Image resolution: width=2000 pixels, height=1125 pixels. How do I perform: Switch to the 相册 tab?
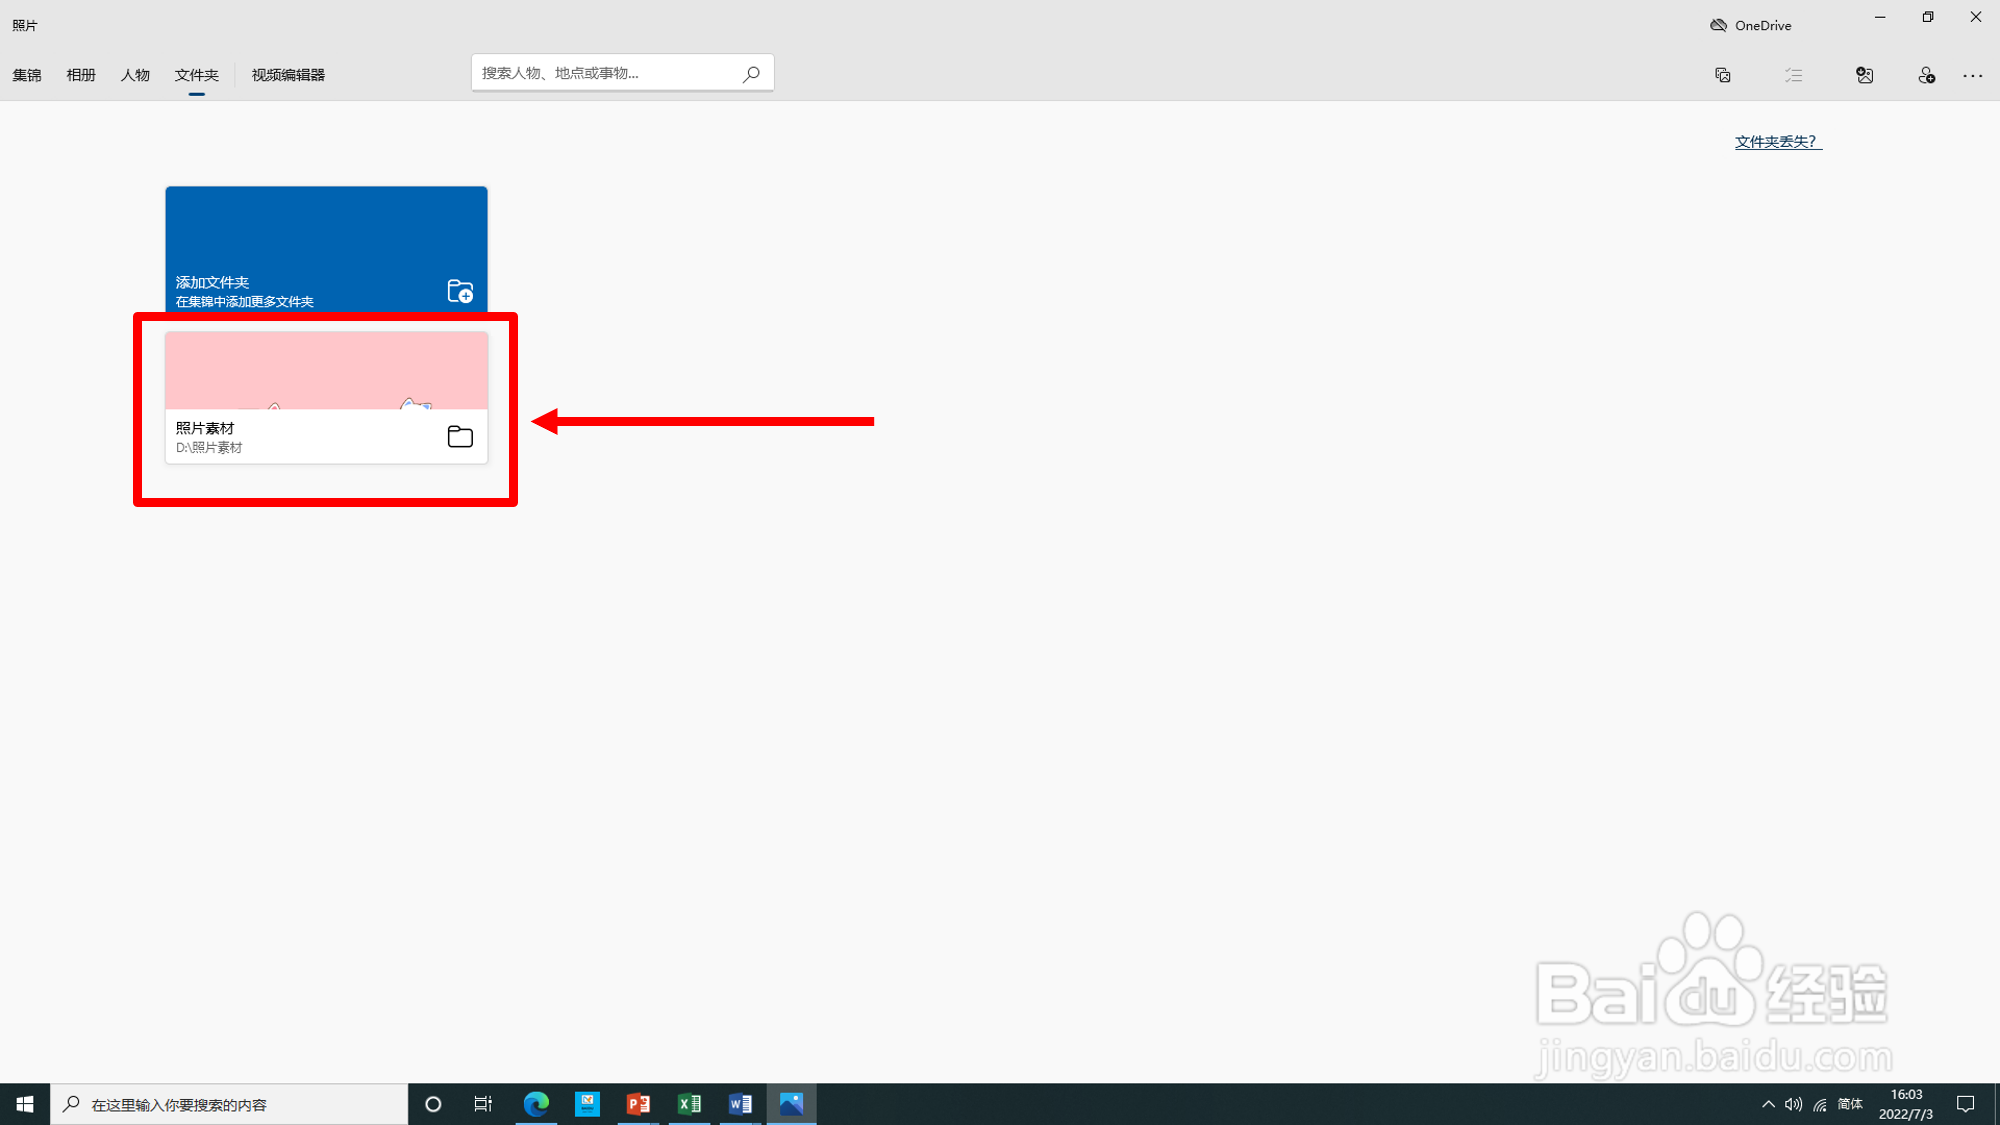81,75
